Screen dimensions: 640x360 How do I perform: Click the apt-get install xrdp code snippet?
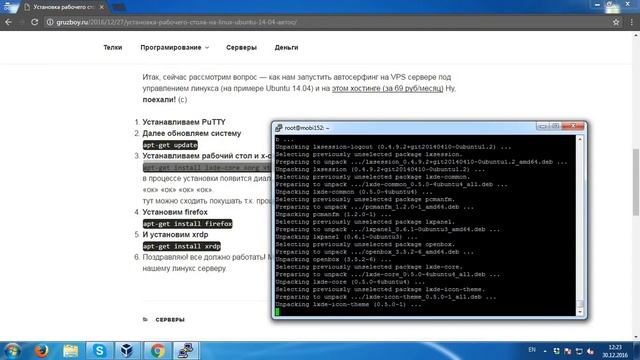pyautogui.click(x=182, y=246)
